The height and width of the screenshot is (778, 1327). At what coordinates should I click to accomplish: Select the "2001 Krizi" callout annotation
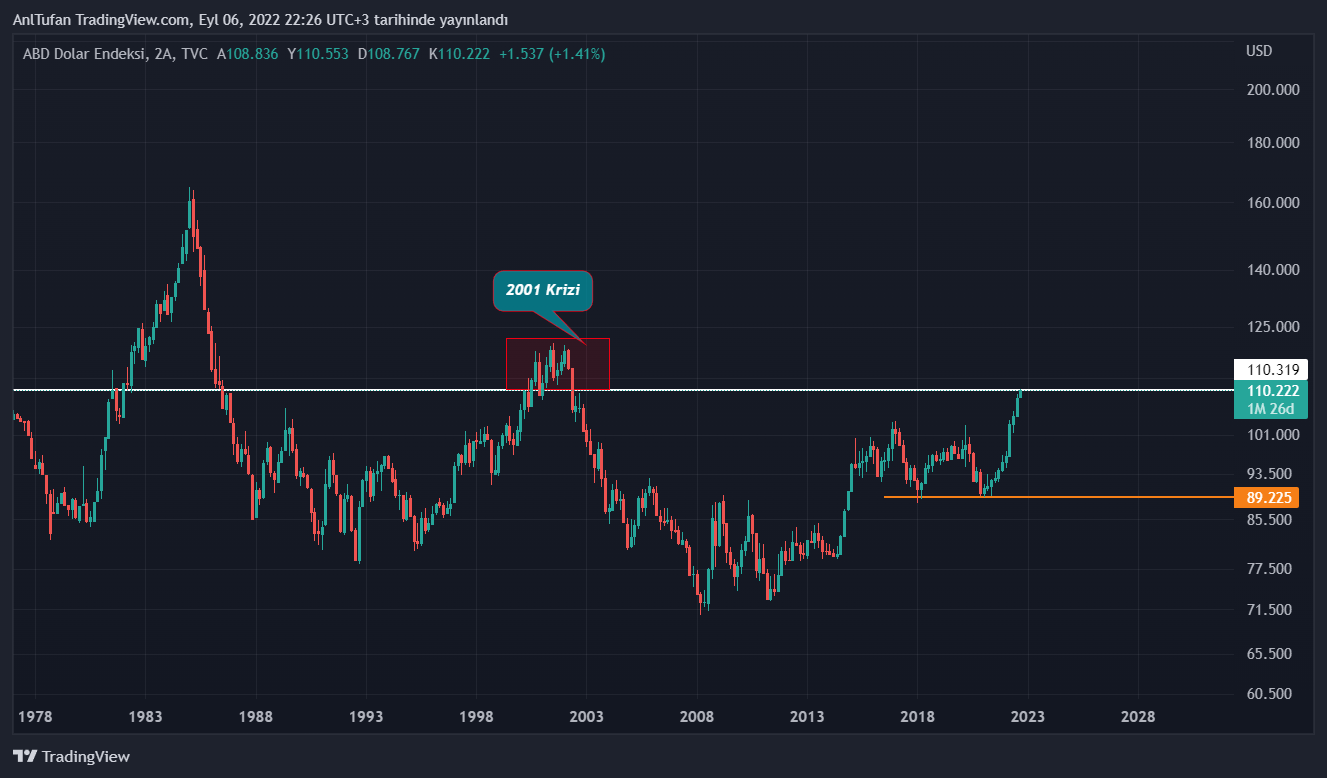click(543, 291)
